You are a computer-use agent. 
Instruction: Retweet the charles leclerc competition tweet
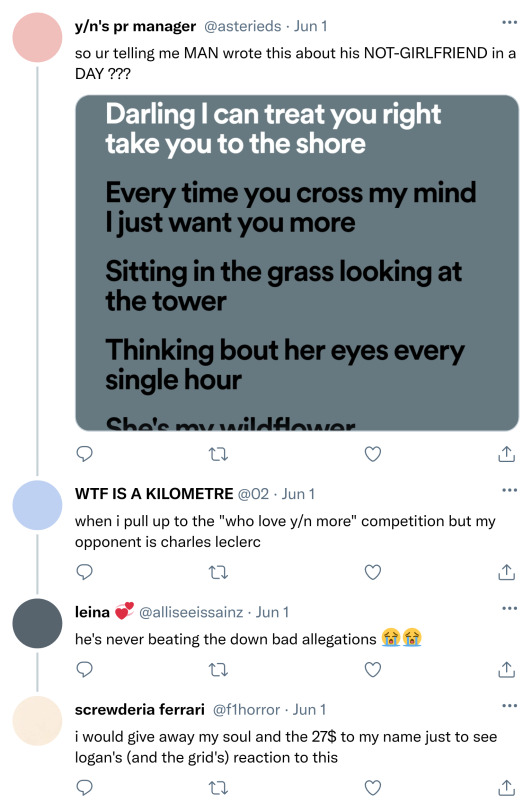(x=218, y=573)
